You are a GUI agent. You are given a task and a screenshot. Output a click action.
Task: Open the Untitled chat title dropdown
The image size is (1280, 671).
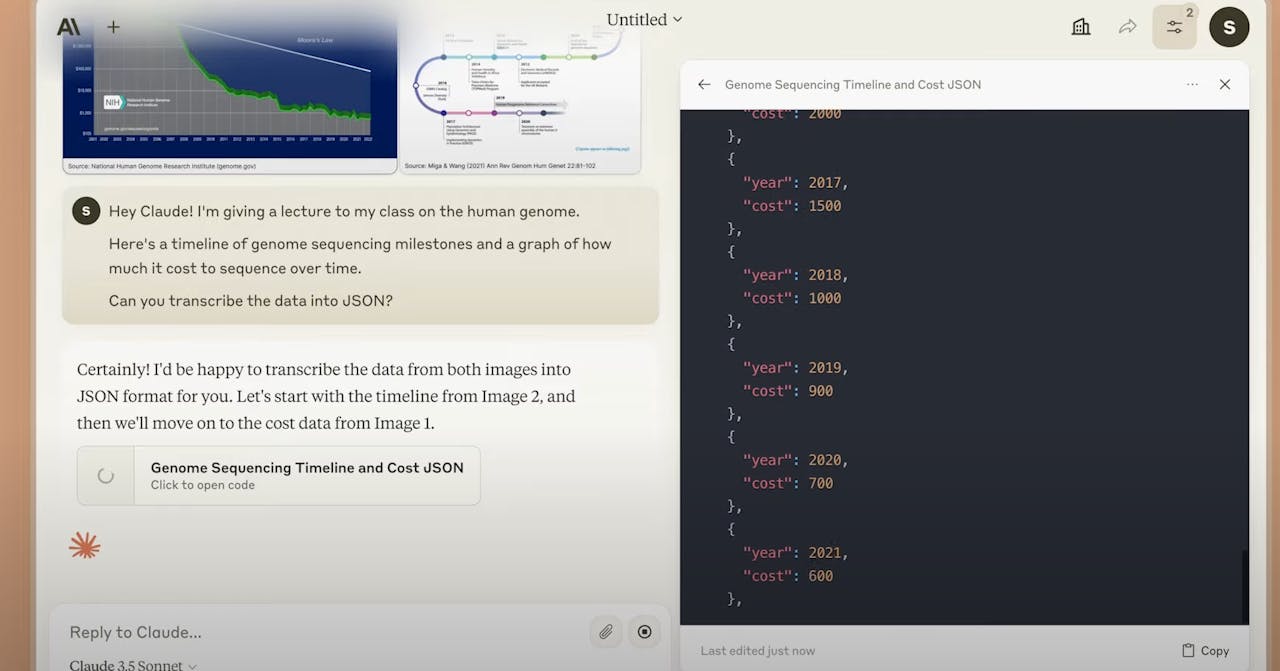pos(644,19)
